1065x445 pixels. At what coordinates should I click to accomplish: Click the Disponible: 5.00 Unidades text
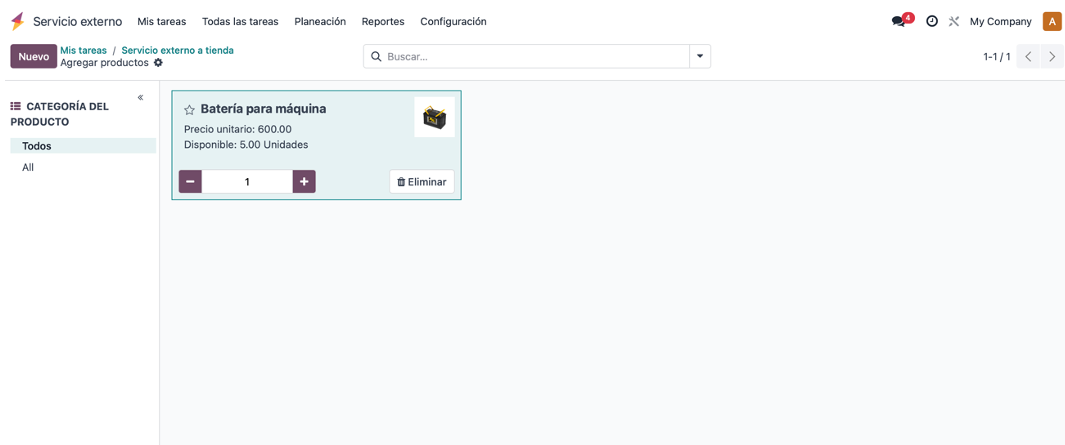pyautogui.click(x=246, y=145)
